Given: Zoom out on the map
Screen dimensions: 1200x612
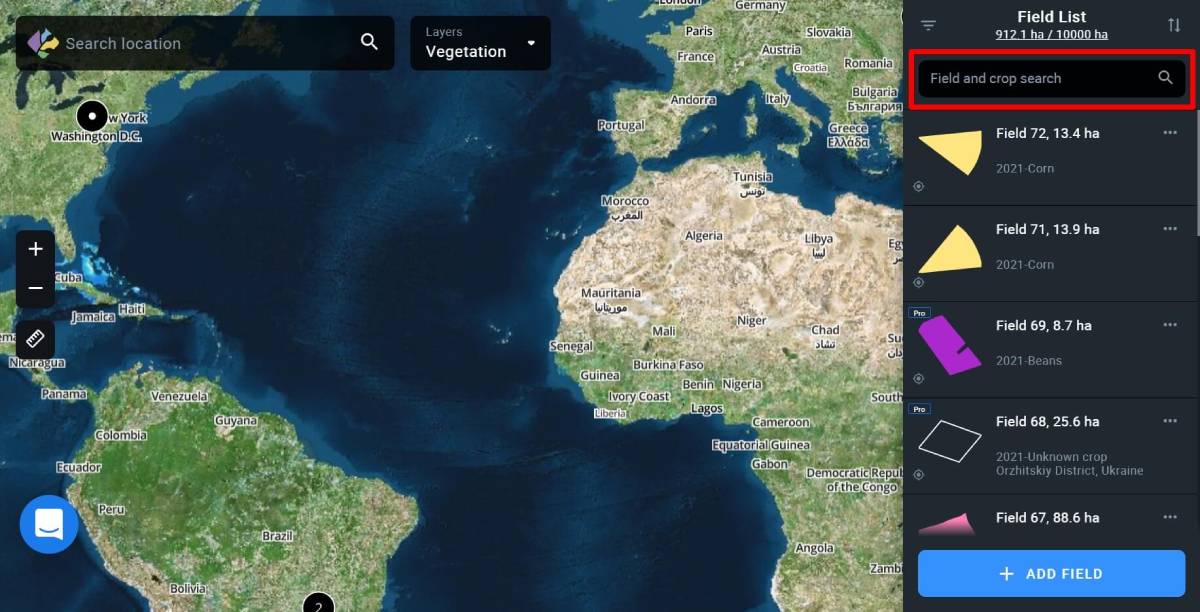Looking at the screenshot, I should (x=36, y=288).
